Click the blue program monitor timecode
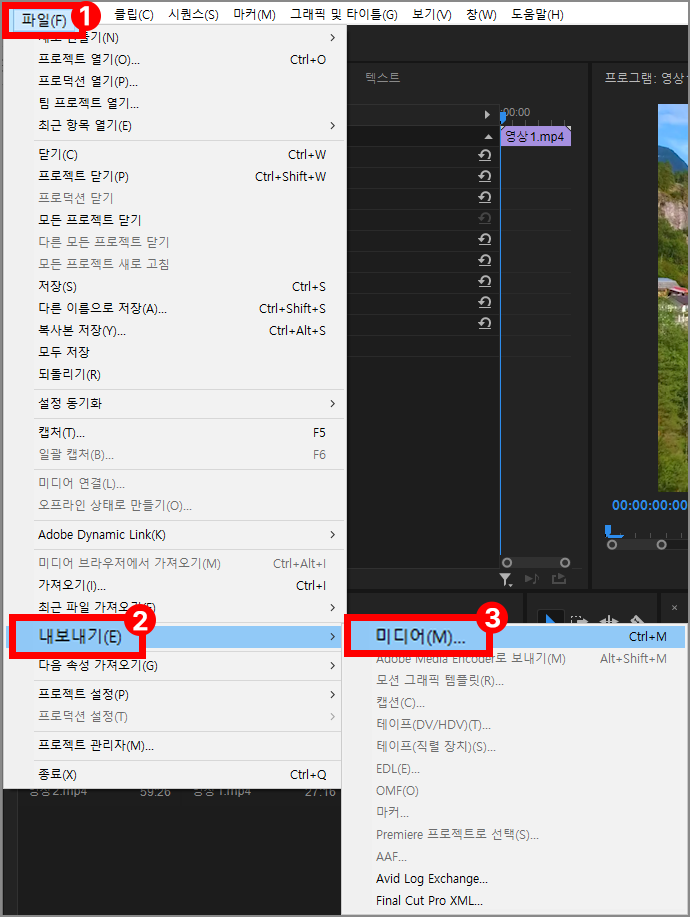Screen dimensions: 690x917 pyautogui.click(x=649, y=505)
